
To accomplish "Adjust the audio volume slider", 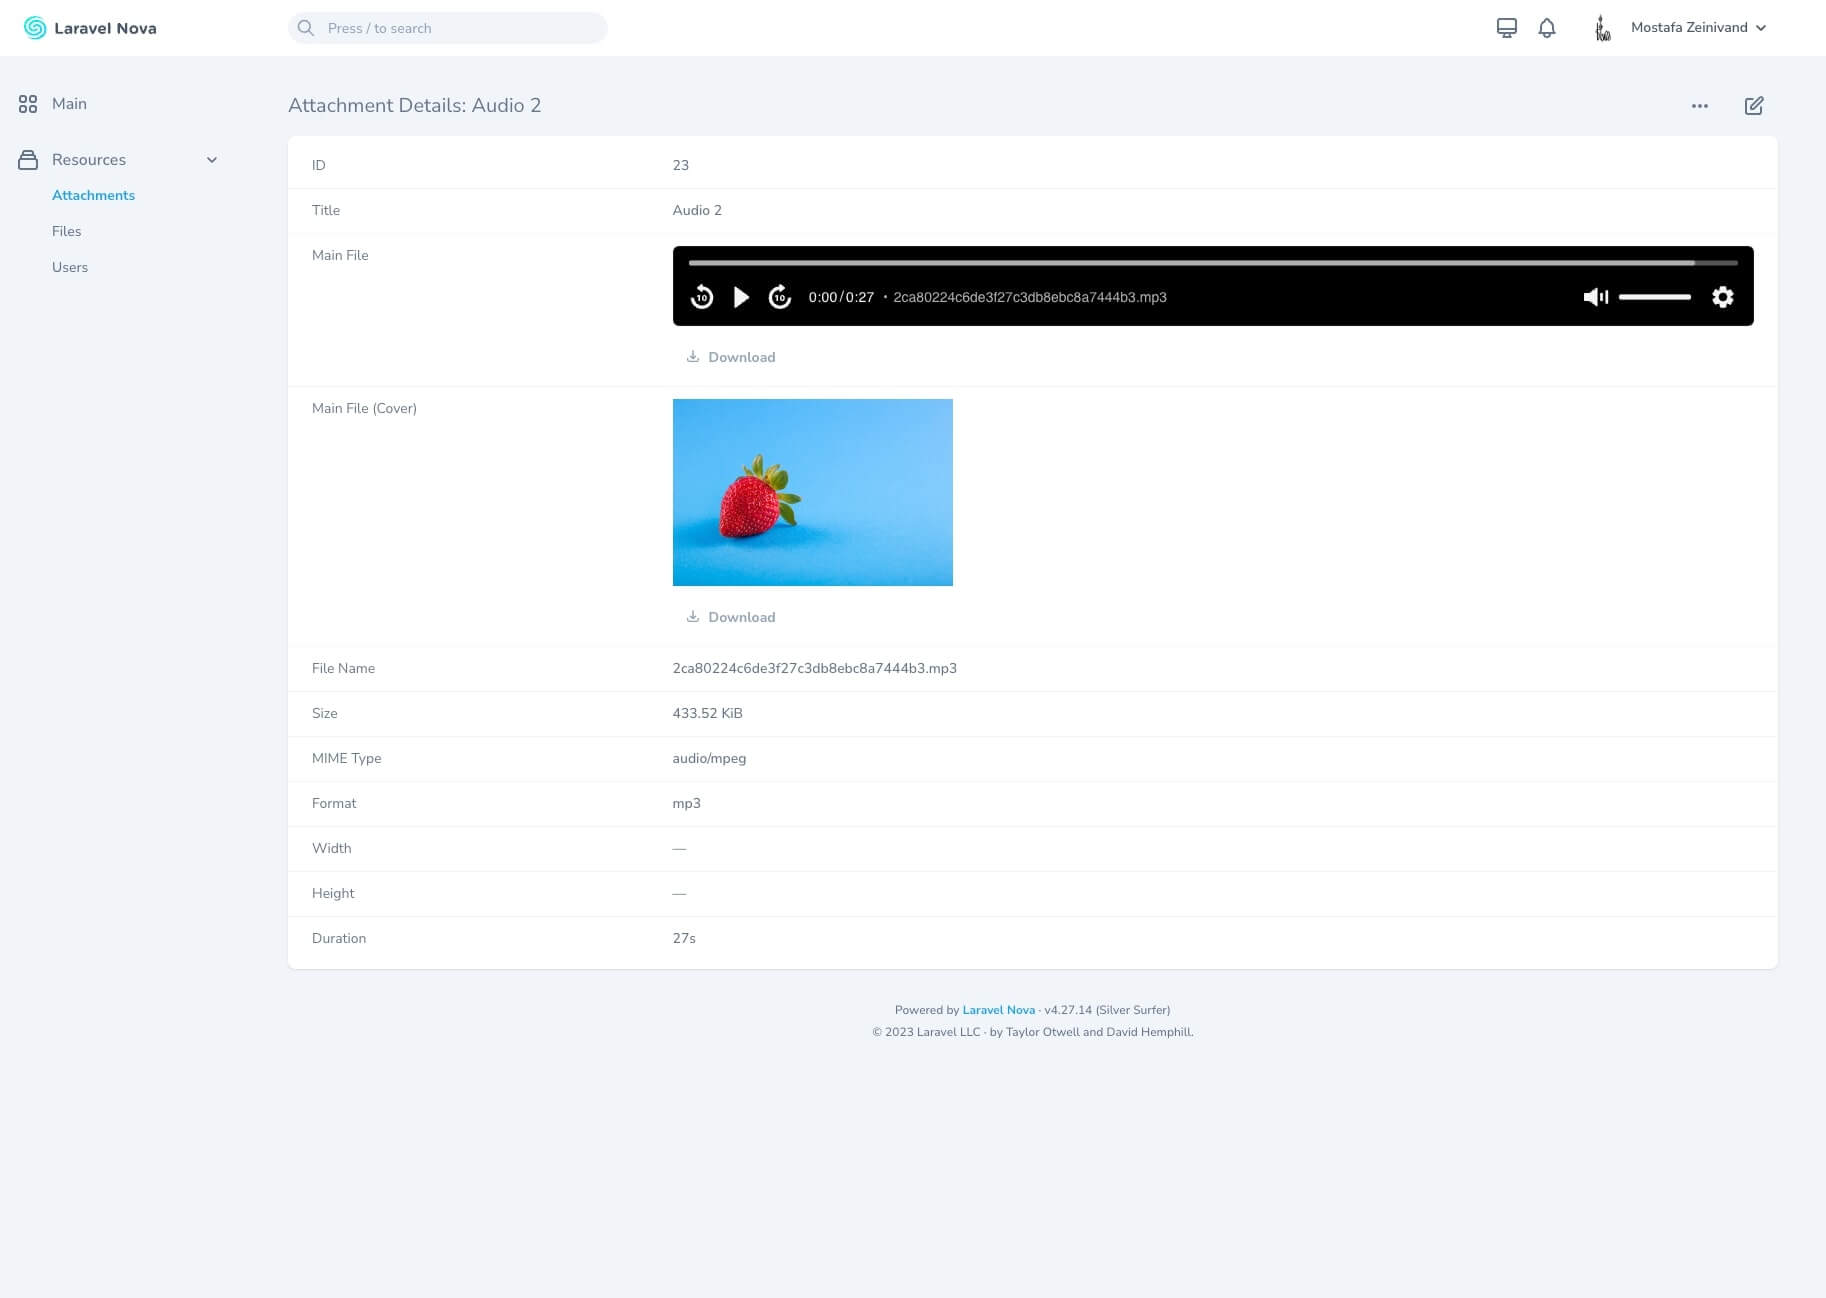I will (x=1654, y=297).
